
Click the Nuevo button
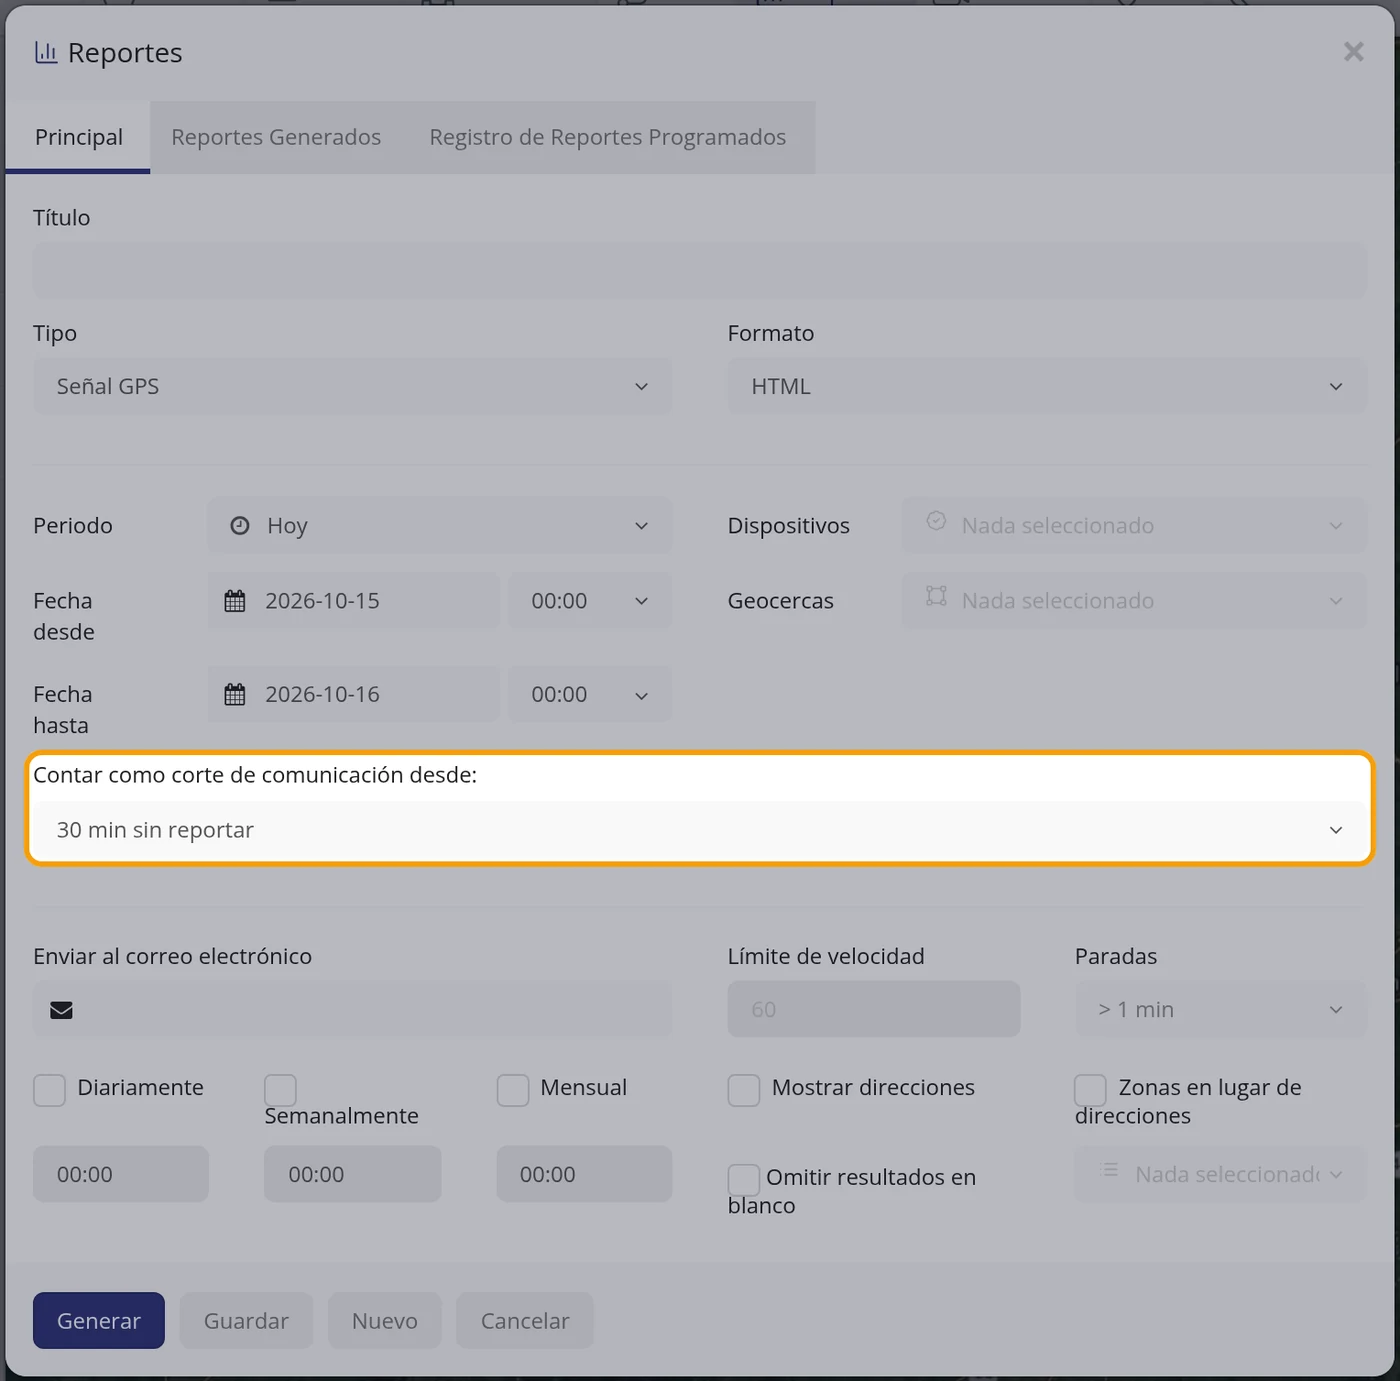385,1321
